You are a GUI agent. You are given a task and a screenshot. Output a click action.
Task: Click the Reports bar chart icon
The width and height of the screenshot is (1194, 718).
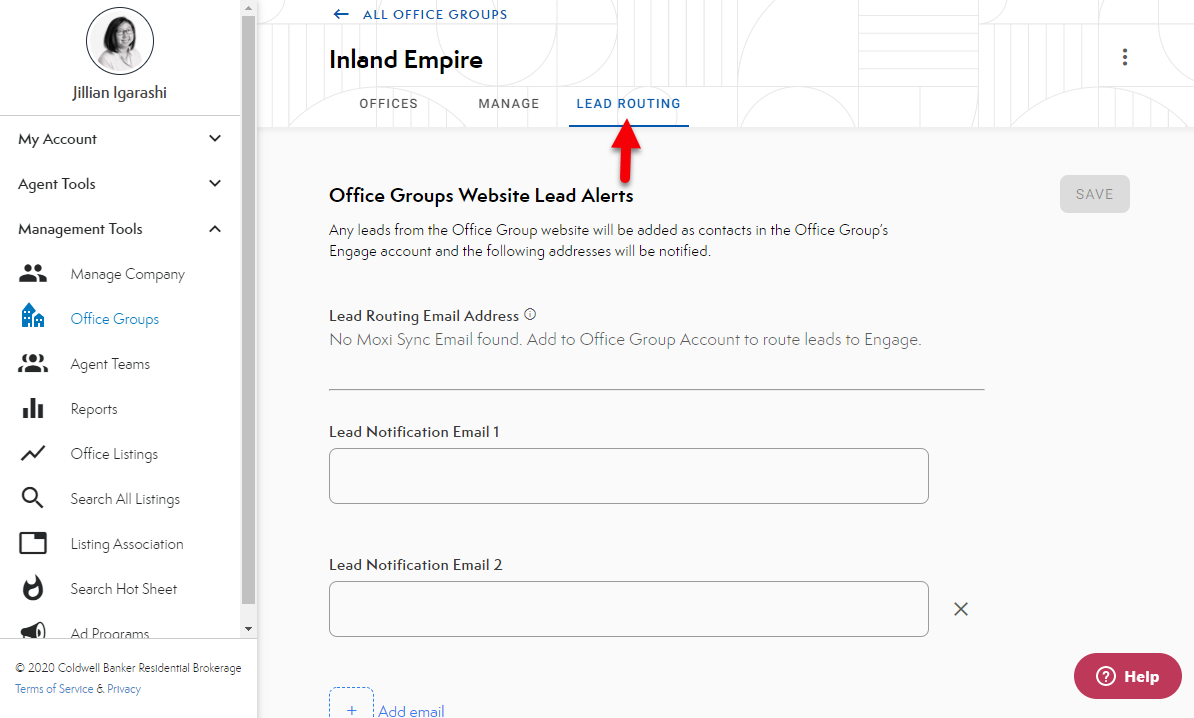pyautogui.click(x=33, y=409)
